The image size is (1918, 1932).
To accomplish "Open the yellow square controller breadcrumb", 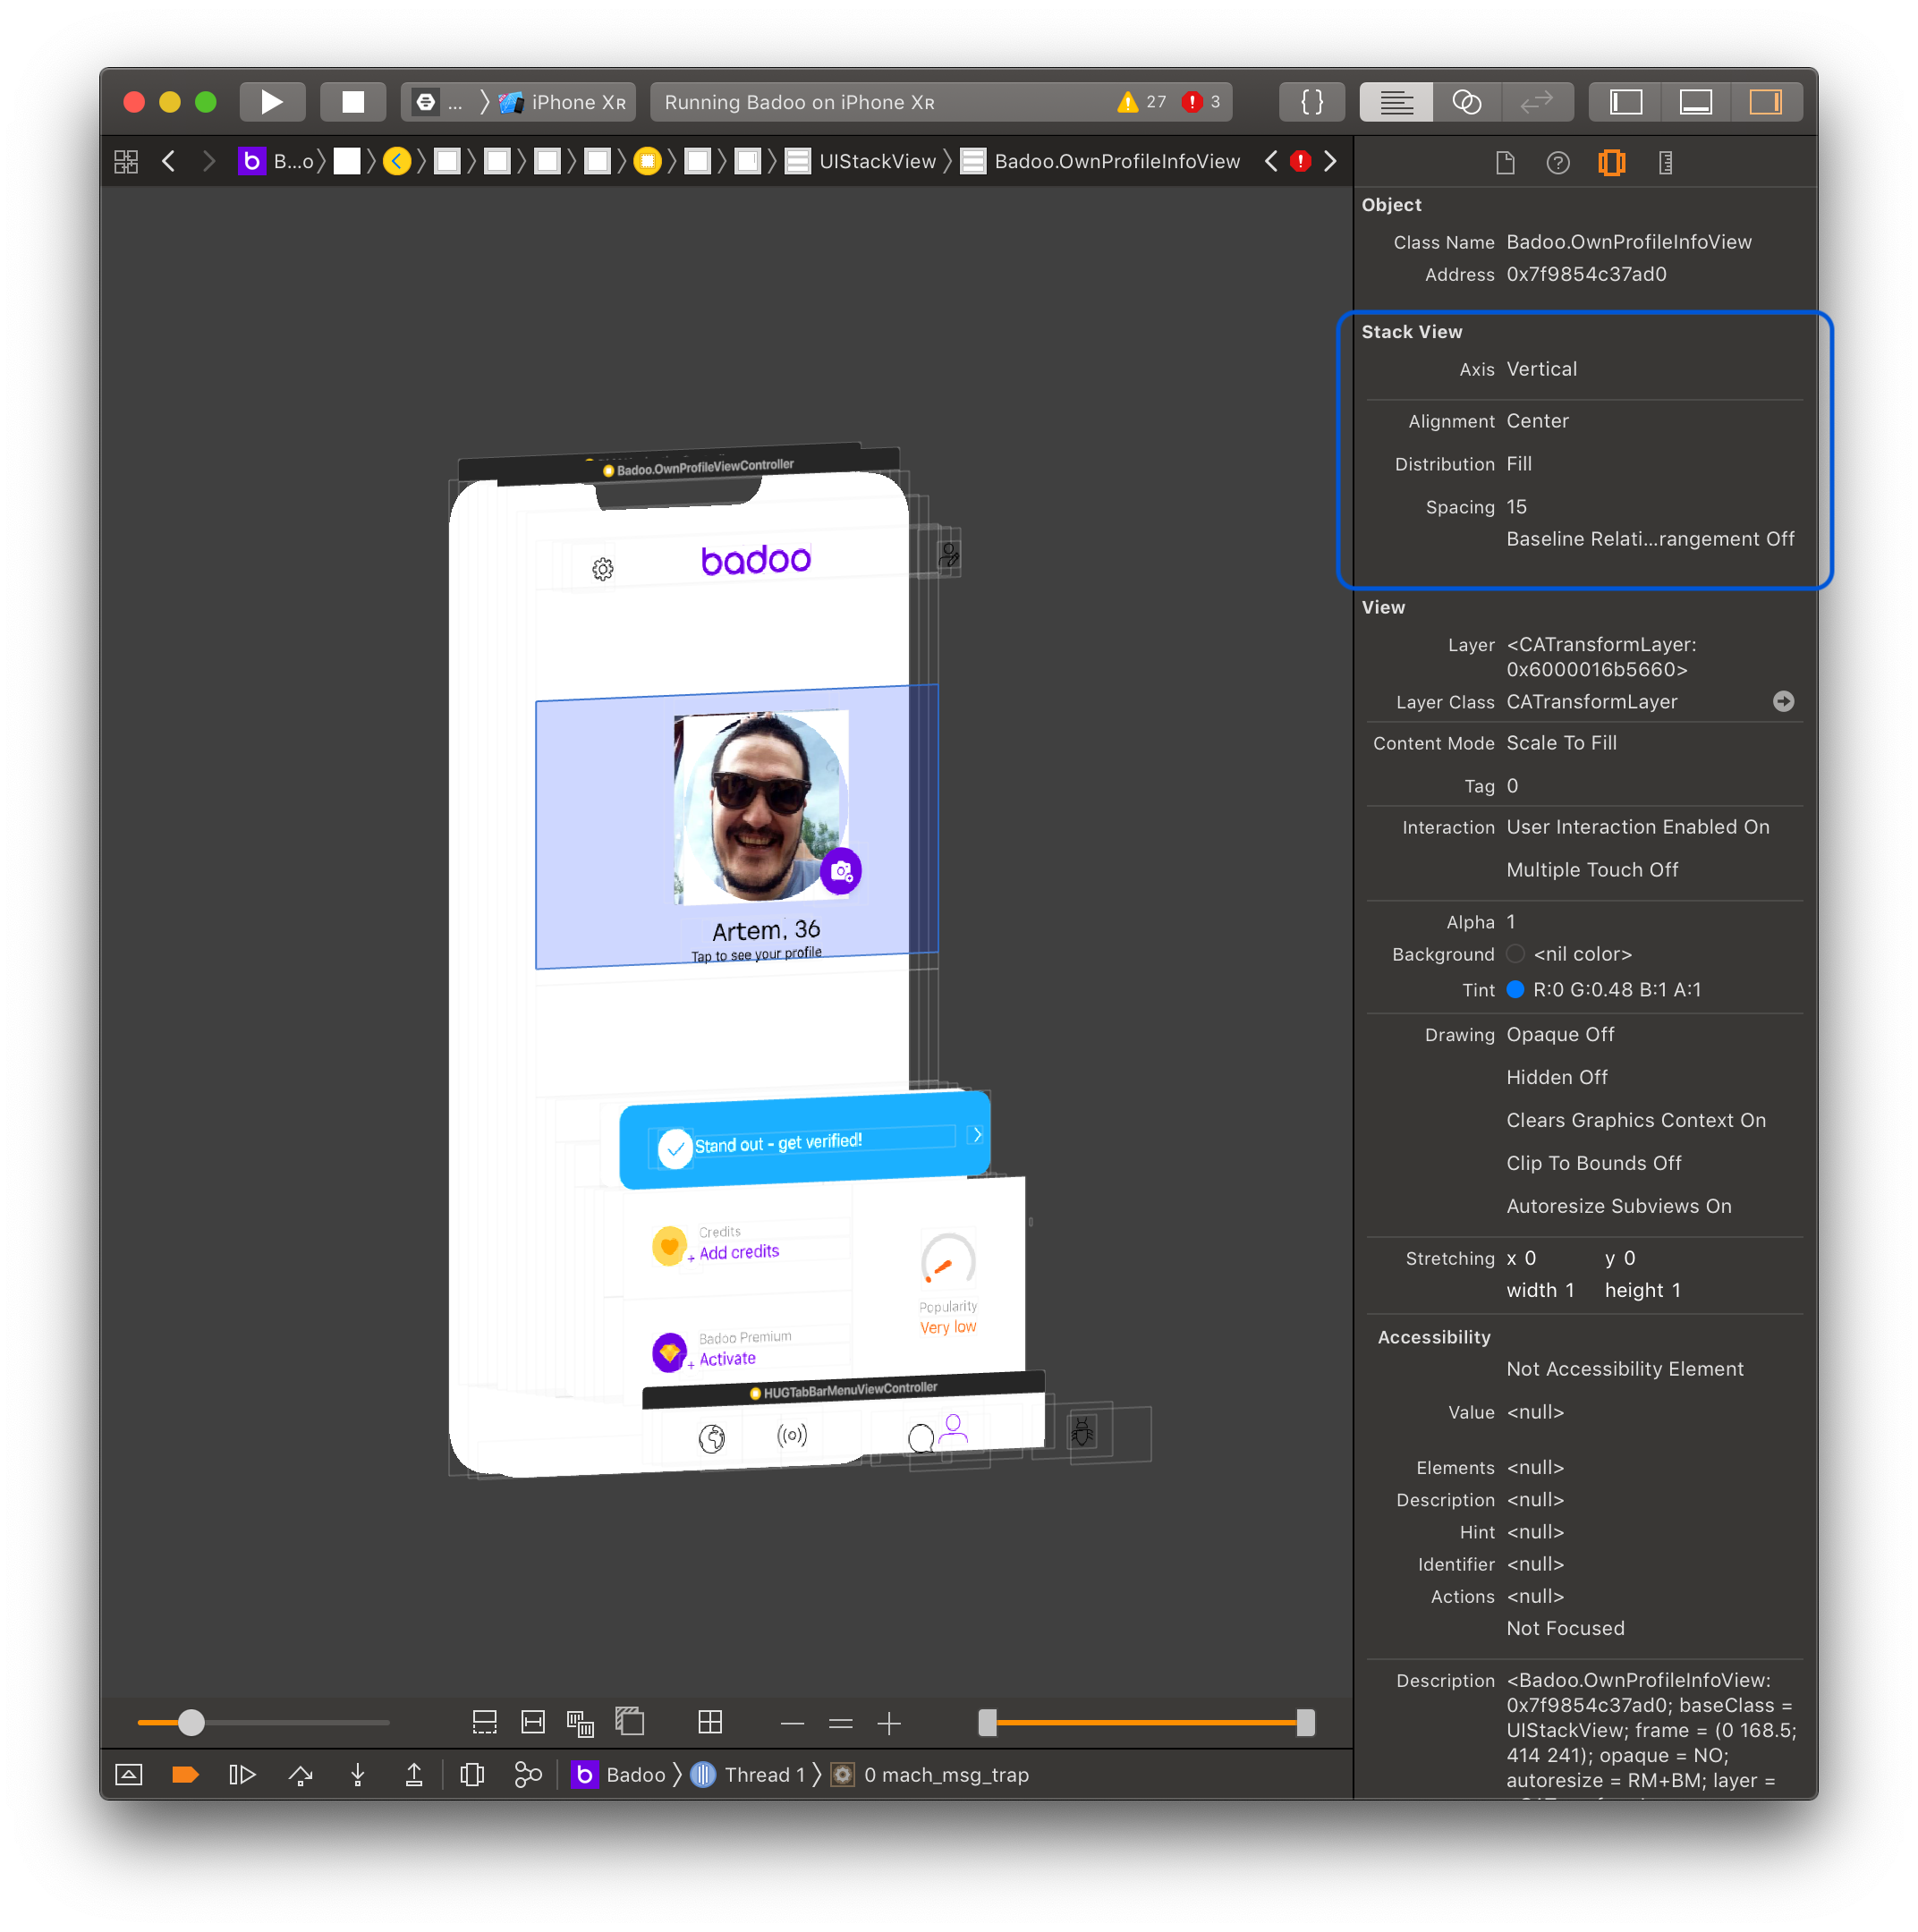I will click(x=647, y=161).
